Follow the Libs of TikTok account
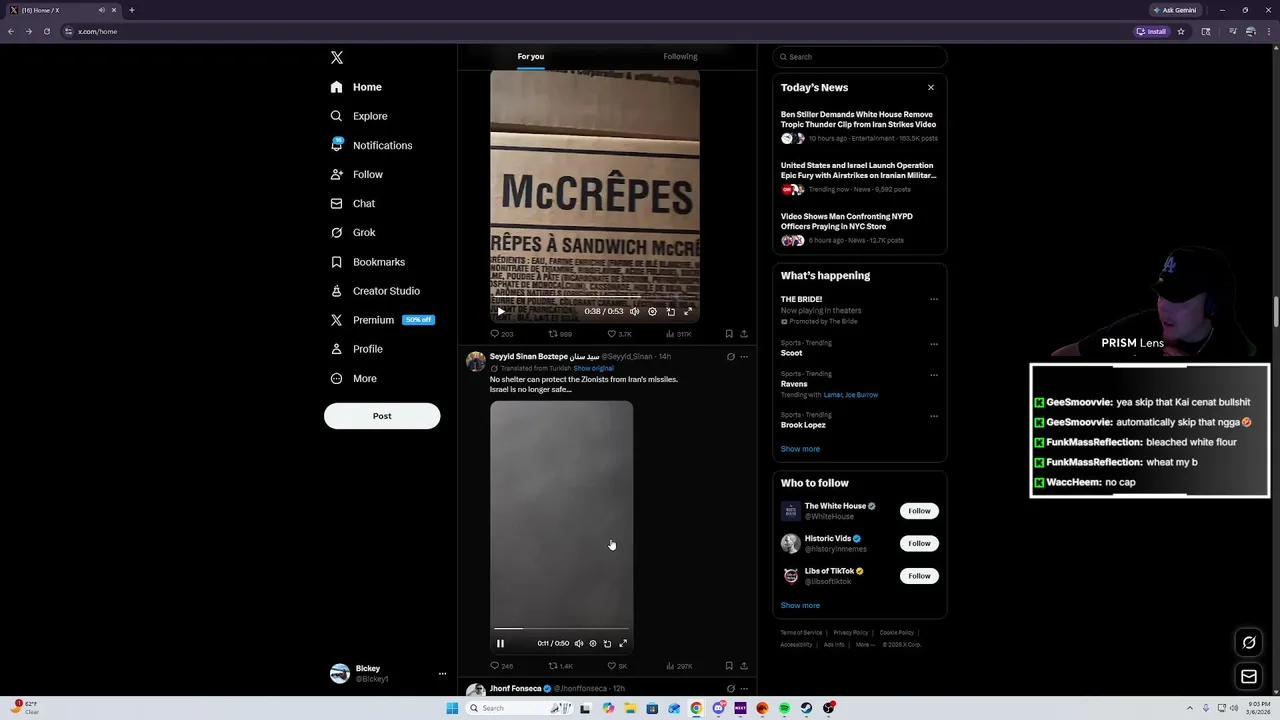Viewport: 1280px width, 720px height. (919, 576)
